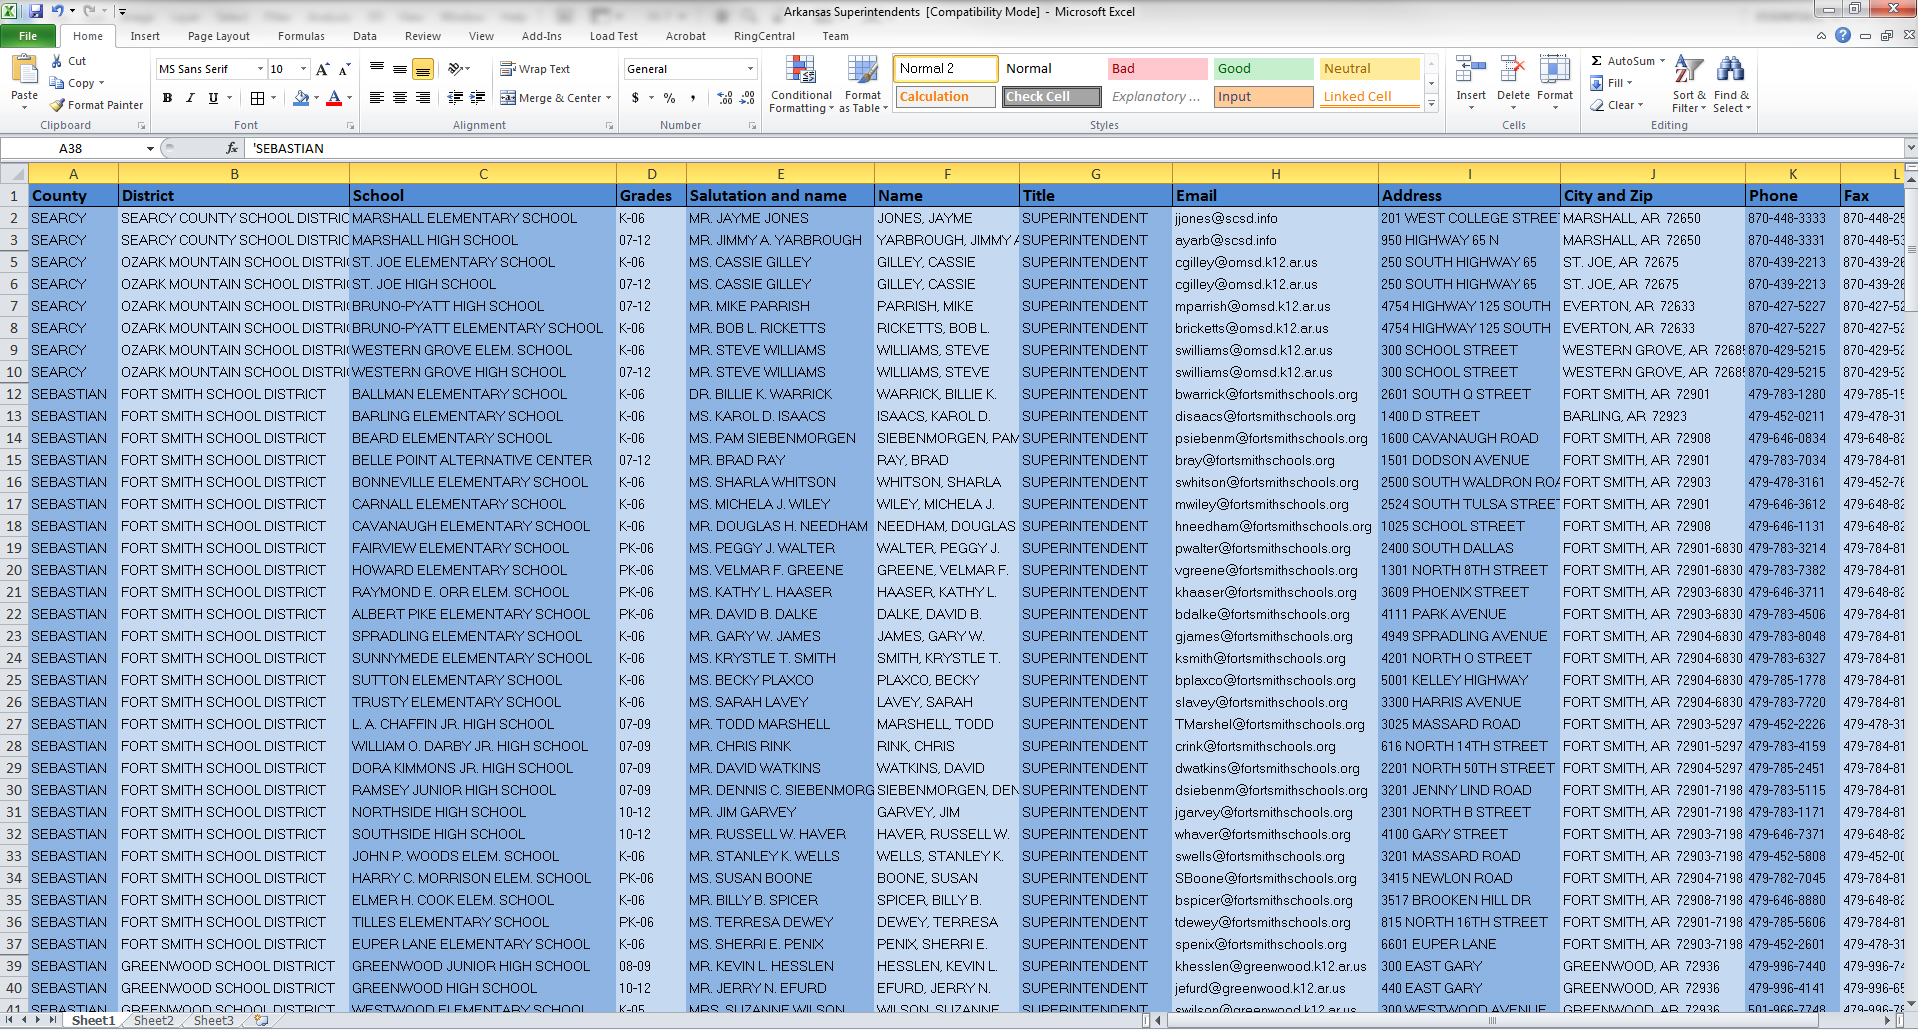Switch to the Sheet2 worksheet tab
The width and height of the screenshot is (1918, 1030).
click(x=153, y=1020)
